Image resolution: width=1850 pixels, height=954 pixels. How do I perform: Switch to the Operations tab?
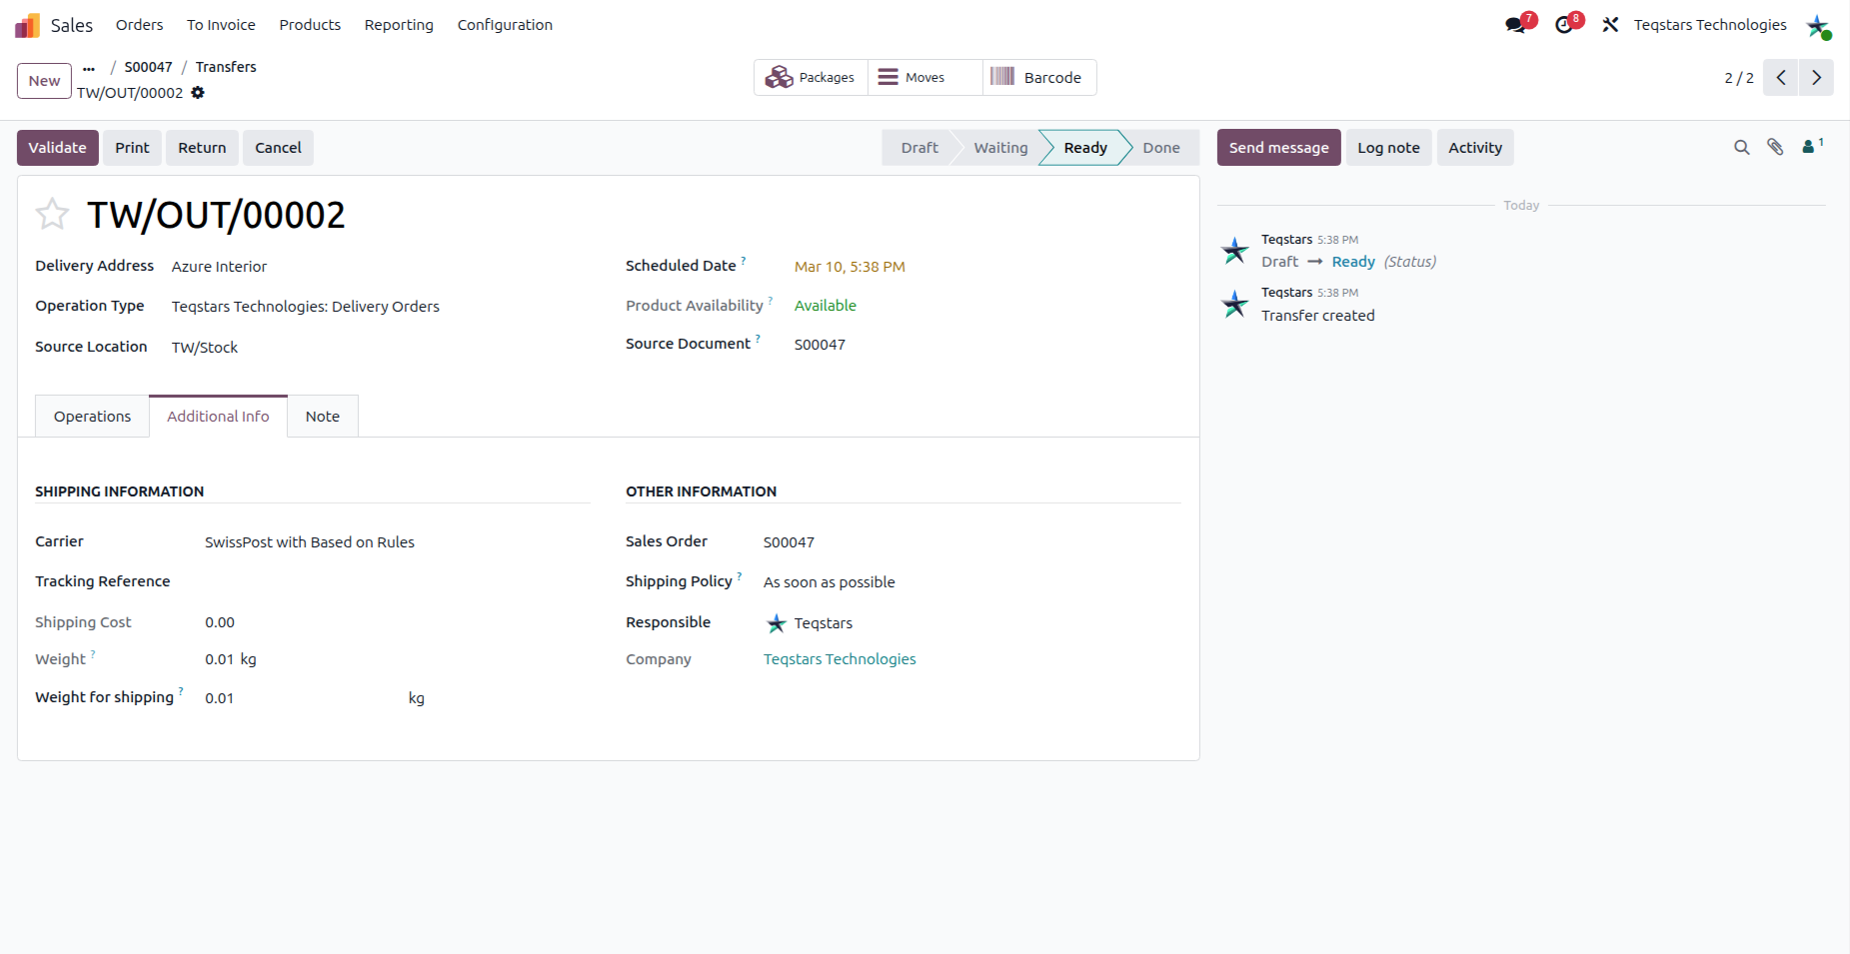tap(92, 416)
